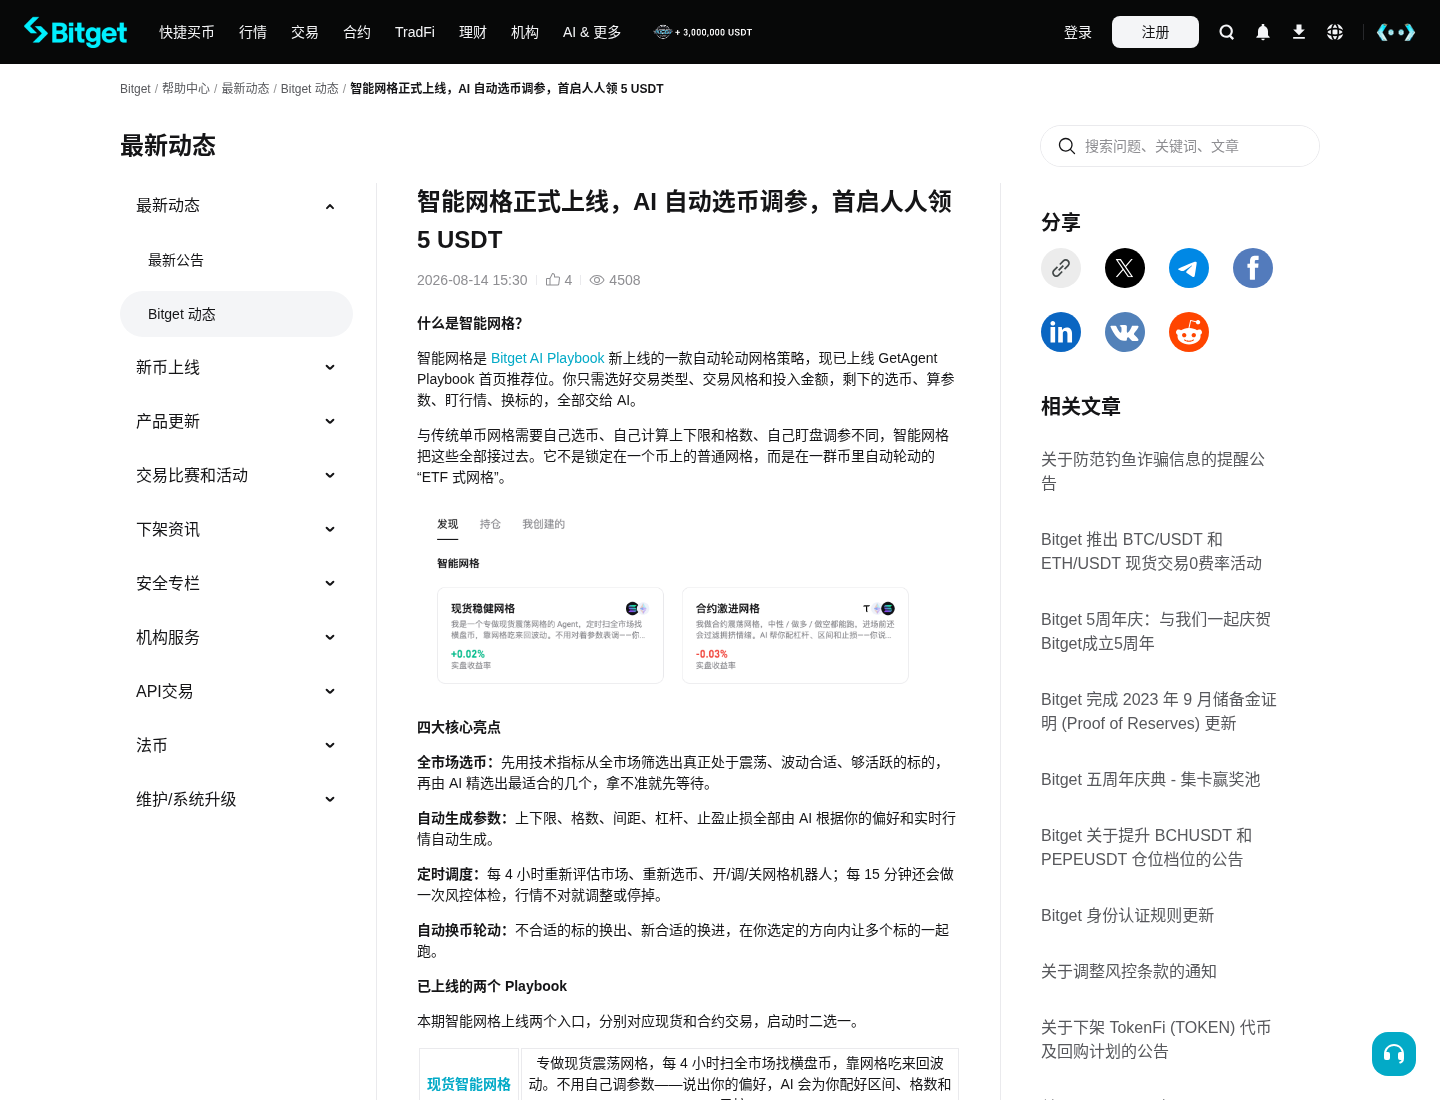Viewport: 1440px width, 1100px height.
Task: Click 现货智能网格 table cell
Action: click(469, 1084)
